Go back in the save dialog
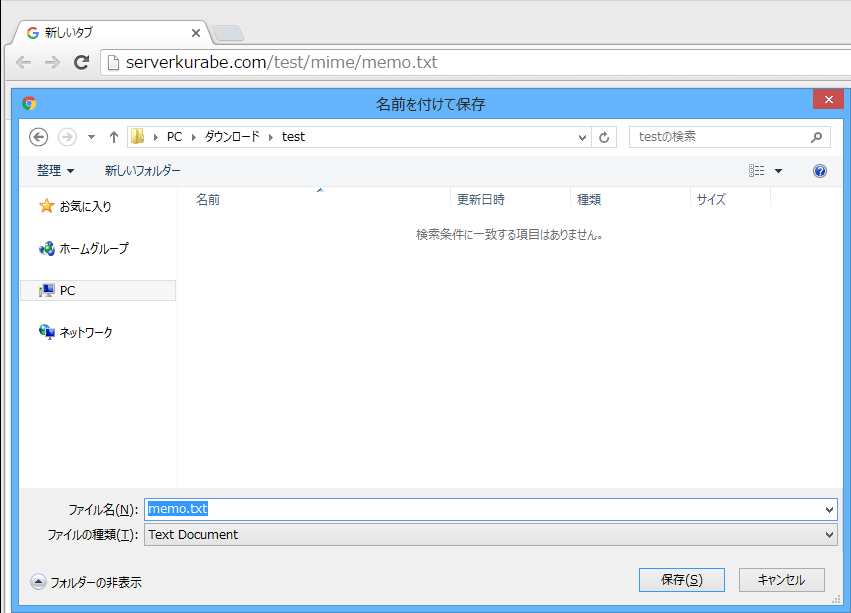851x613 pixels. pyautogui.click(x=39, y=137)
